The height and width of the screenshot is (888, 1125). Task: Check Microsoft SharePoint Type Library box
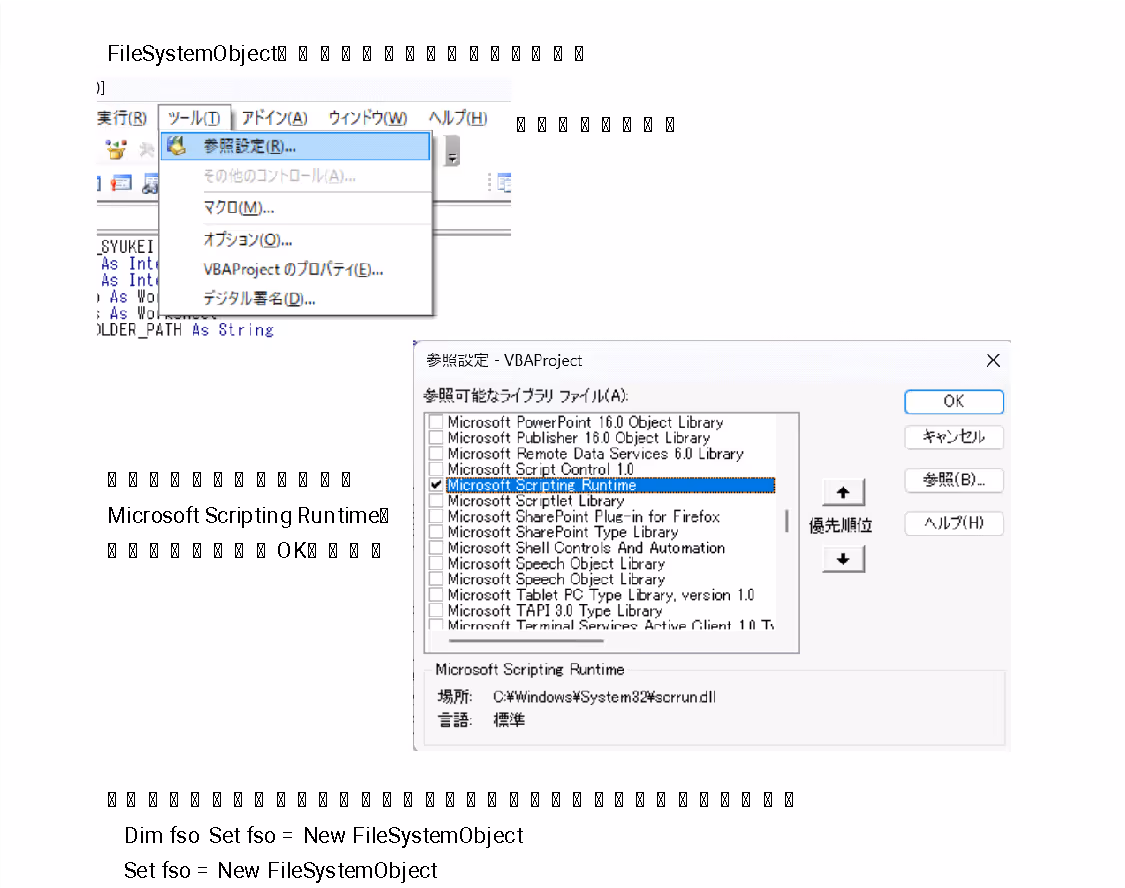click(436, 532)
